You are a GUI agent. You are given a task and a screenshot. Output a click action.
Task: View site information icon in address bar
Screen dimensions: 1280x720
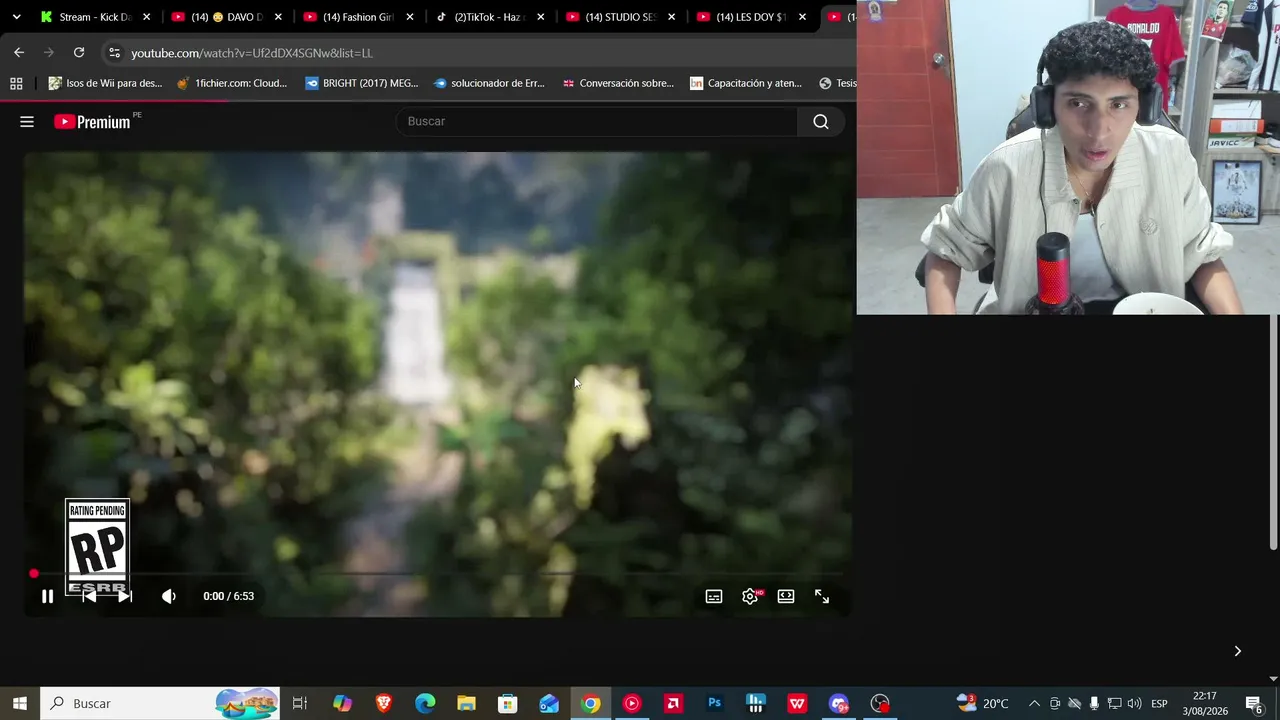pyautogui.click(x=114, y=53)
